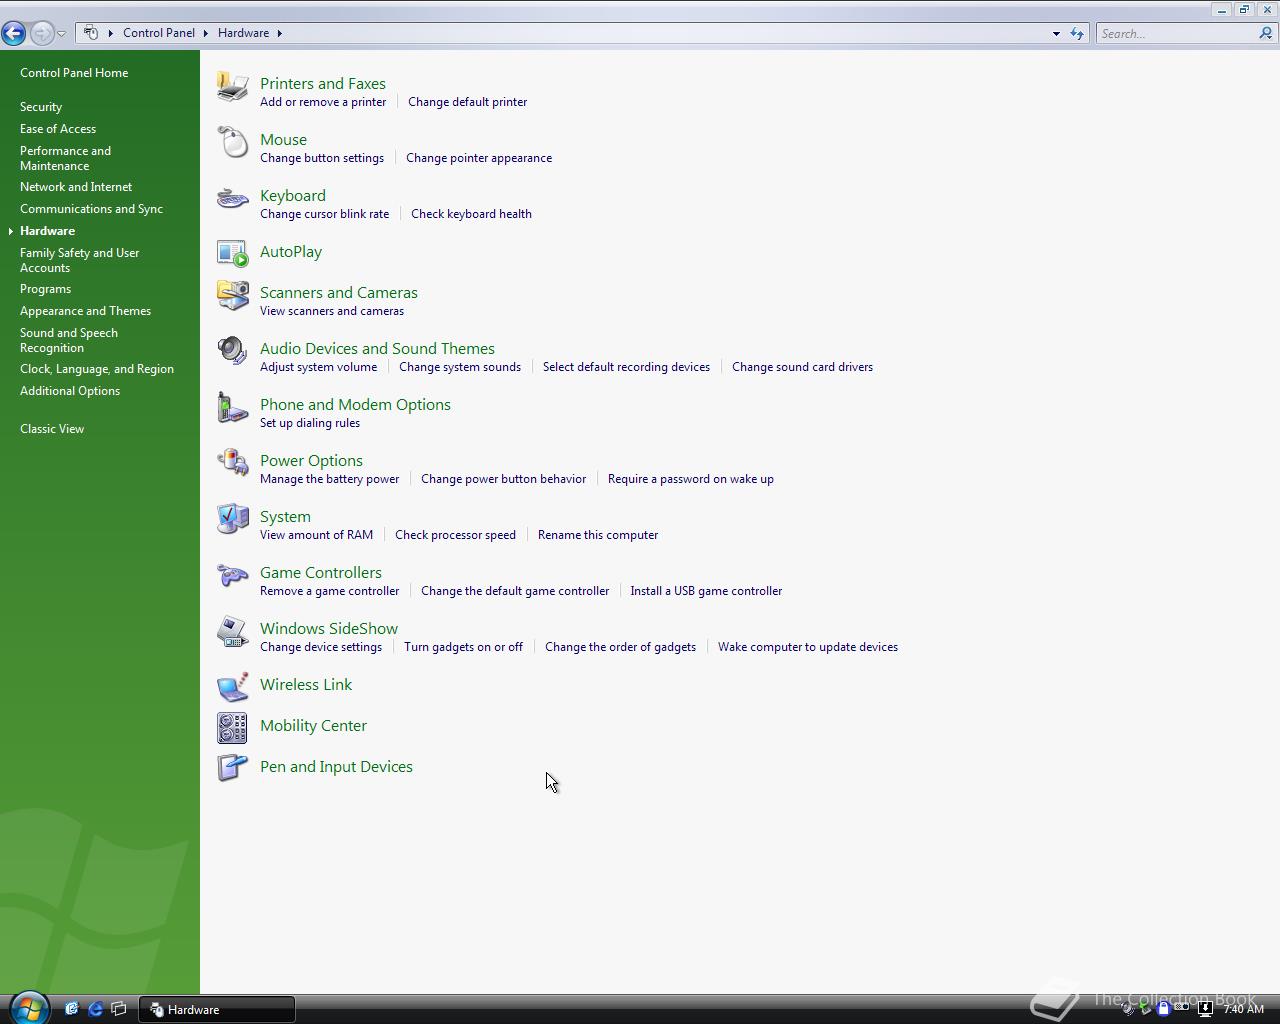Image resolution: width=1280 pixels, height=1024 pixels.
Task: Open Change pointer appearance link
Action: (x=479, y=158)
